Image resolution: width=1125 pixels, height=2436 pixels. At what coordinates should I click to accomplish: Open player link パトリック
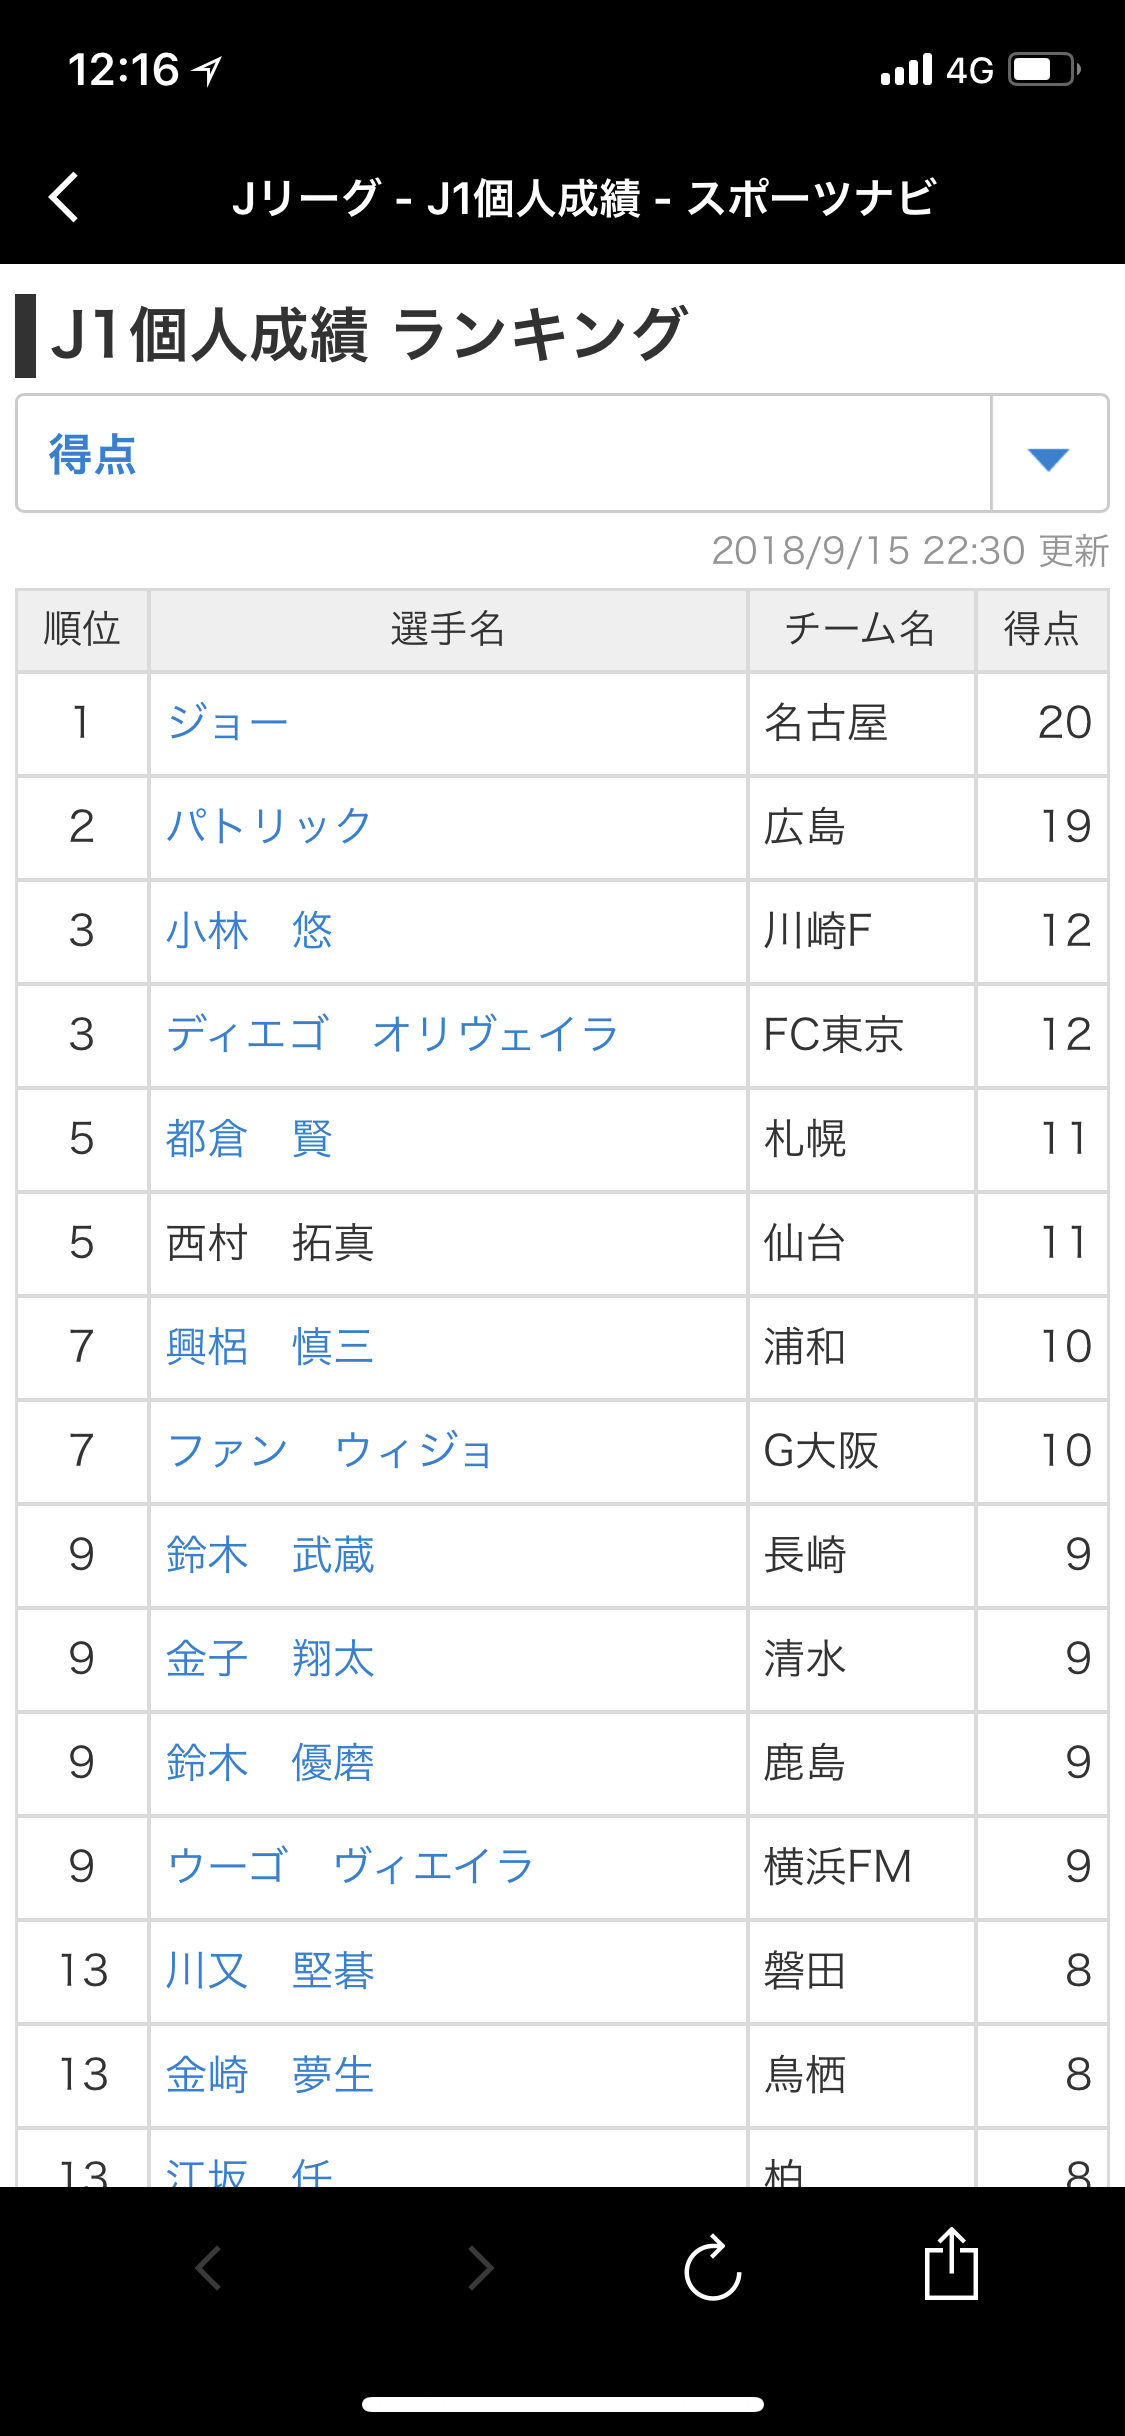(x=269, y=827)
